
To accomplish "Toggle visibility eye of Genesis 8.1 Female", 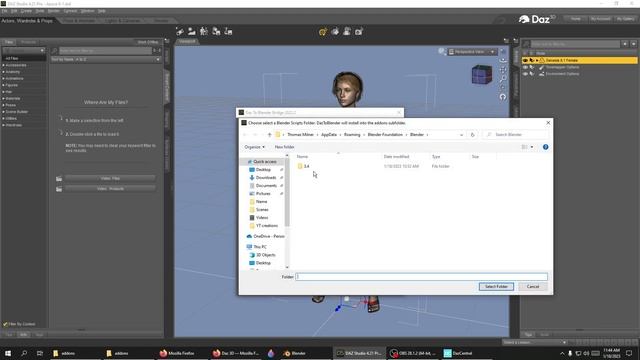I will (525, 60).
